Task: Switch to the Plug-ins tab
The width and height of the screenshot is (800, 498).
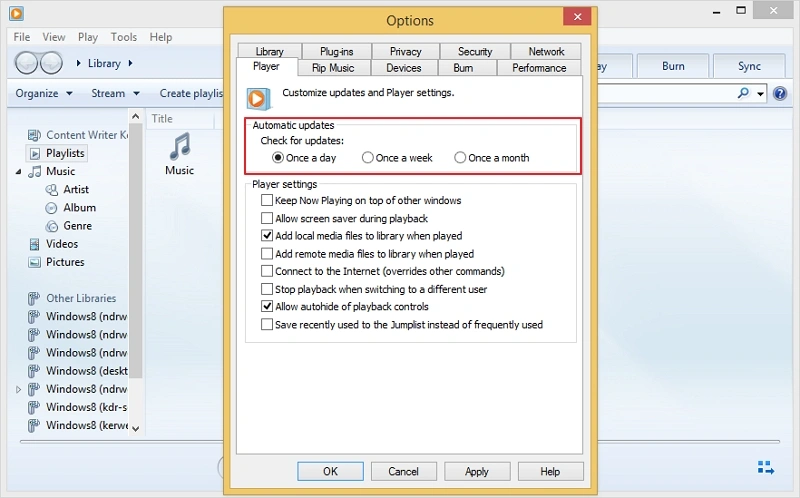Action: (336, 52)
